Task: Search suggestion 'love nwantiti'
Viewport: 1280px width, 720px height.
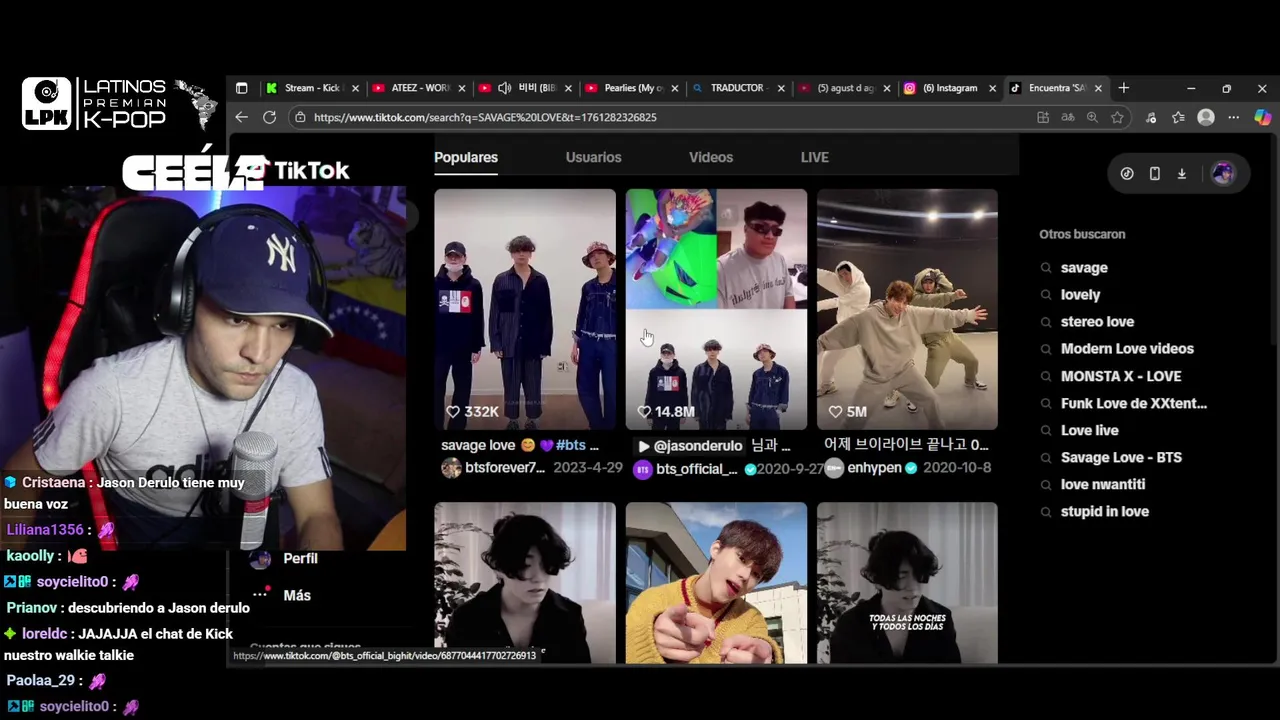Action: tap(1103, 484)
